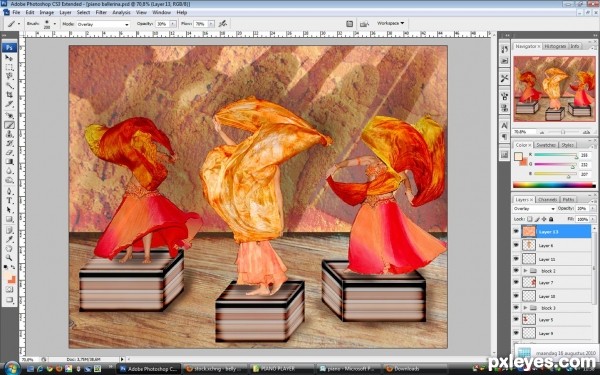
Task: Open the PIANO PLAYER taskbar button
Action: coord(282,369)
